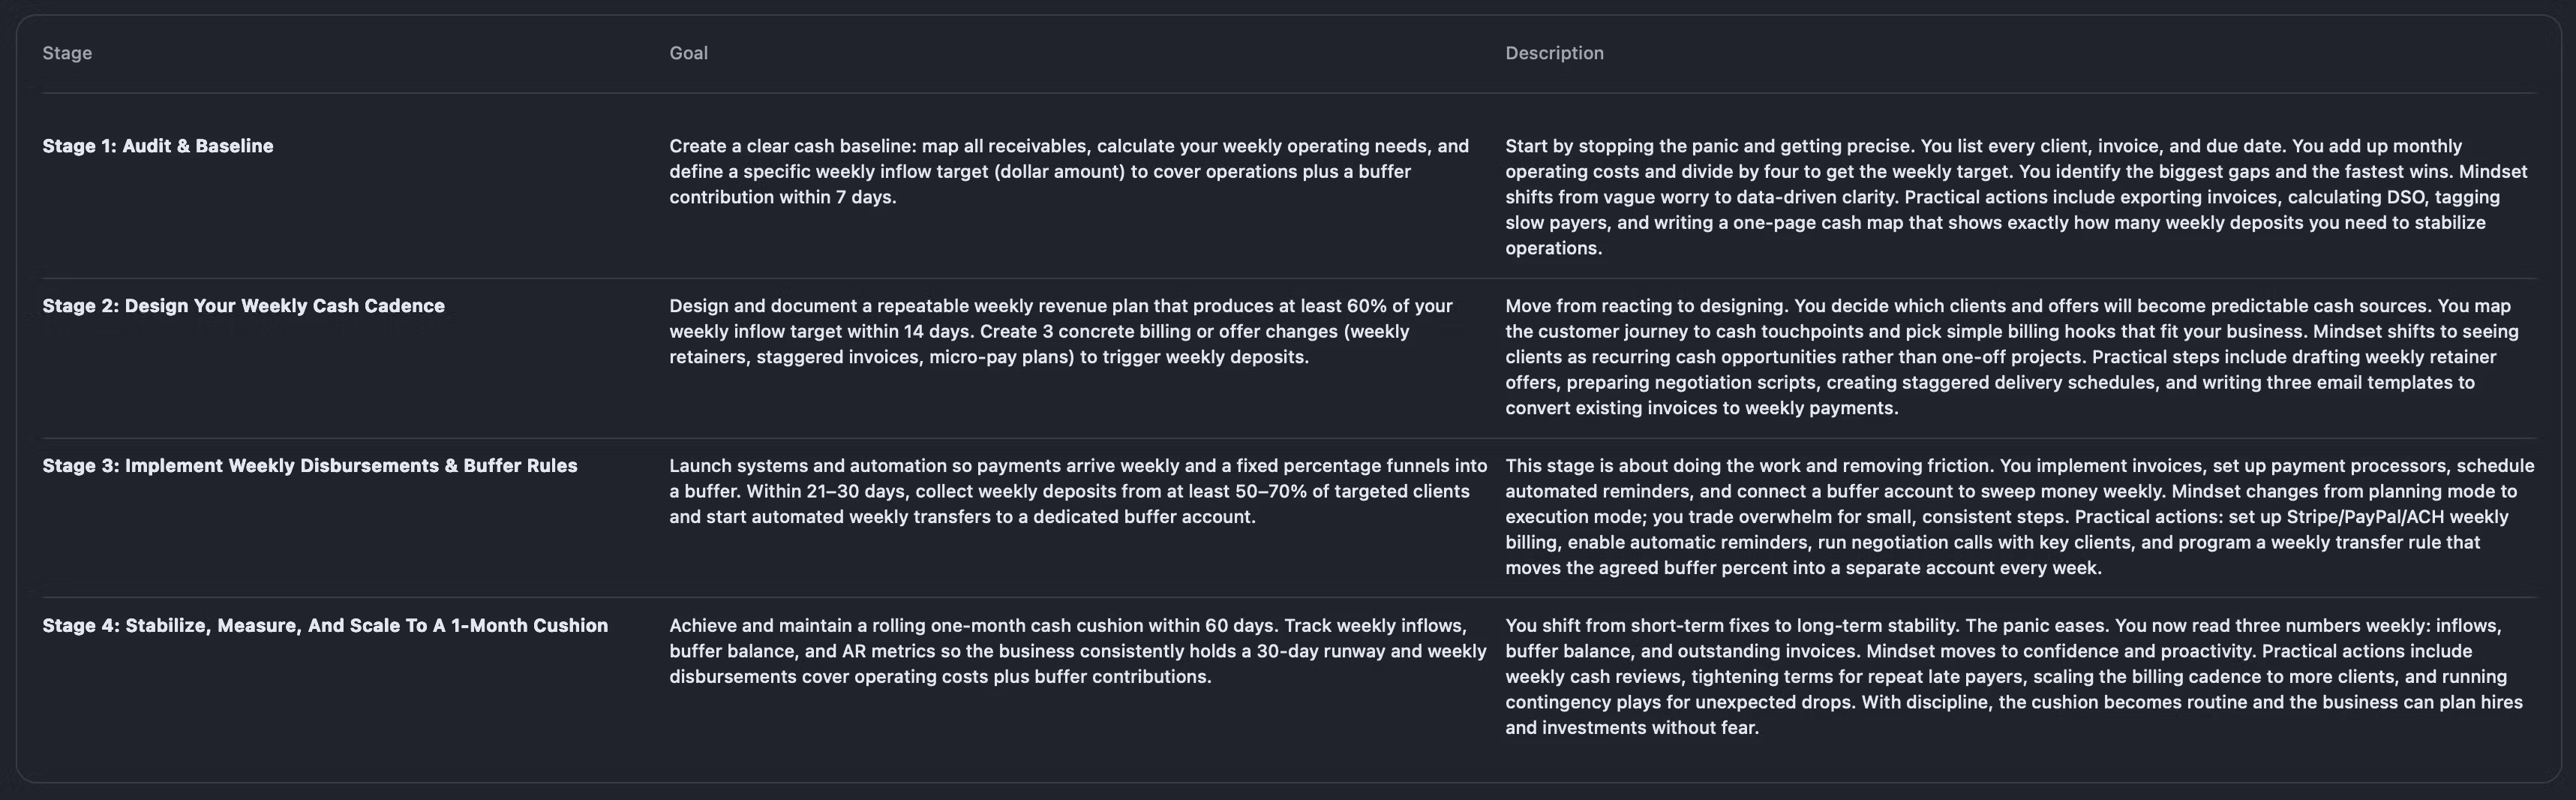This screenshot has height=800, width=2576.
Task: Click the Goal column header
Action: point(688,53)
